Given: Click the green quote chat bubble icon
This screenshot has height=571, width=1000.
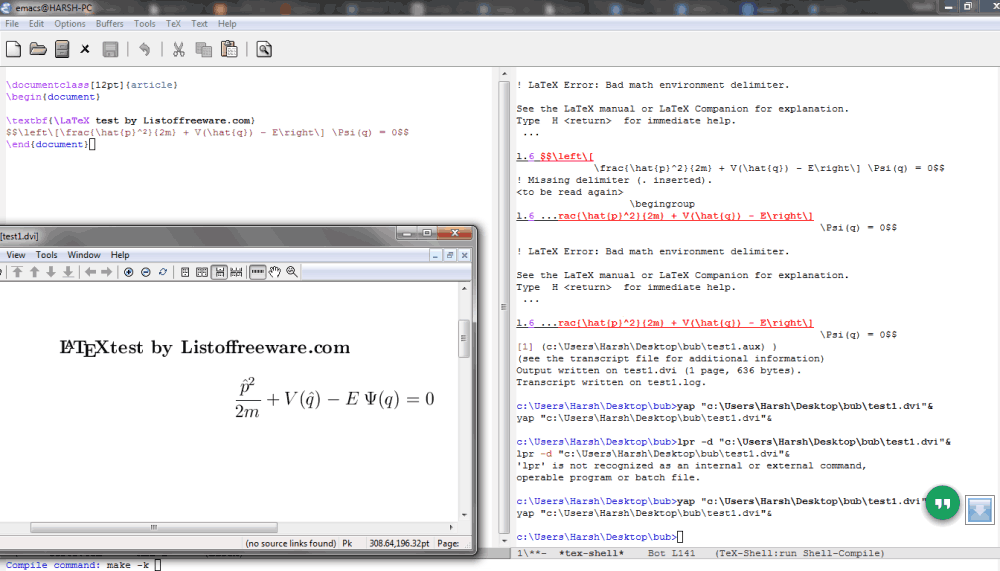Looking at the screenshot, I should [943, 503].
